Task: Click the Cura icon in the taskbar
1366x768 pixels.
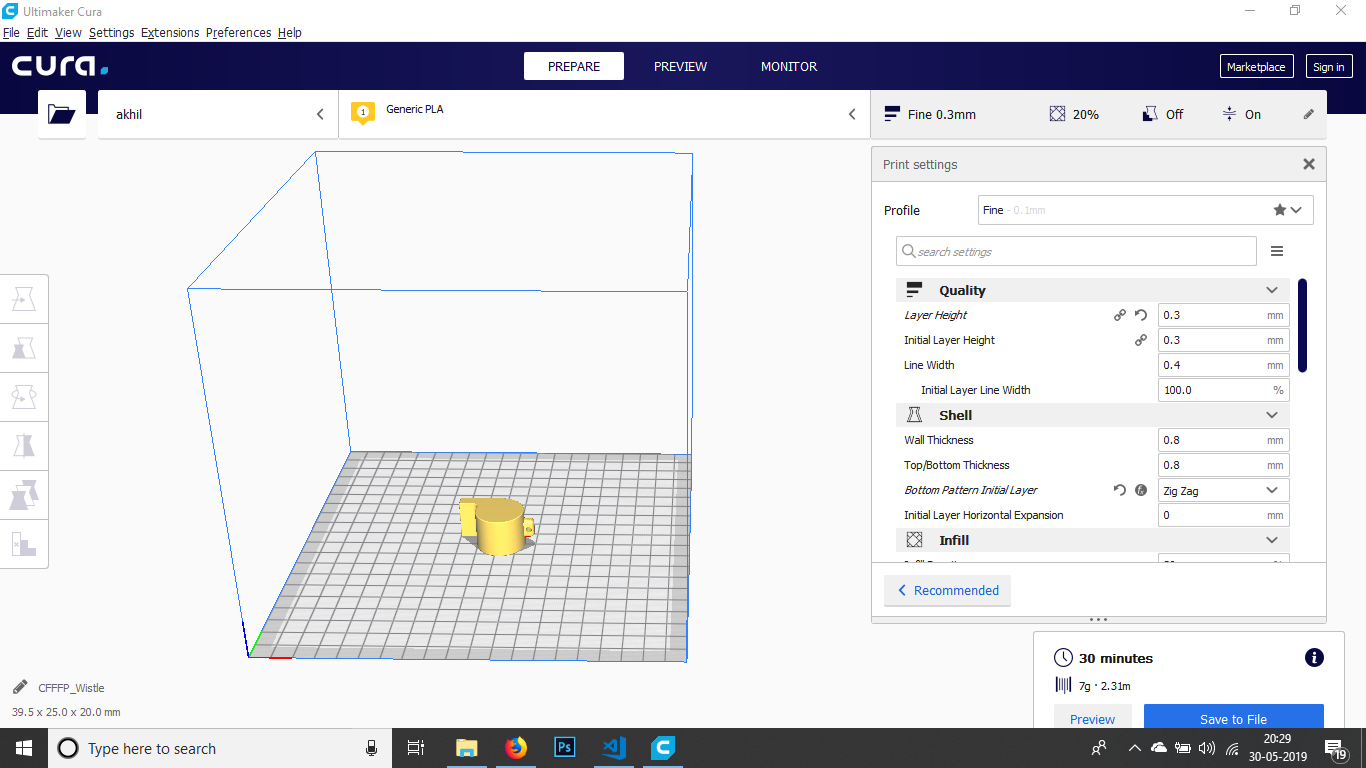Action: pos(663,748)
